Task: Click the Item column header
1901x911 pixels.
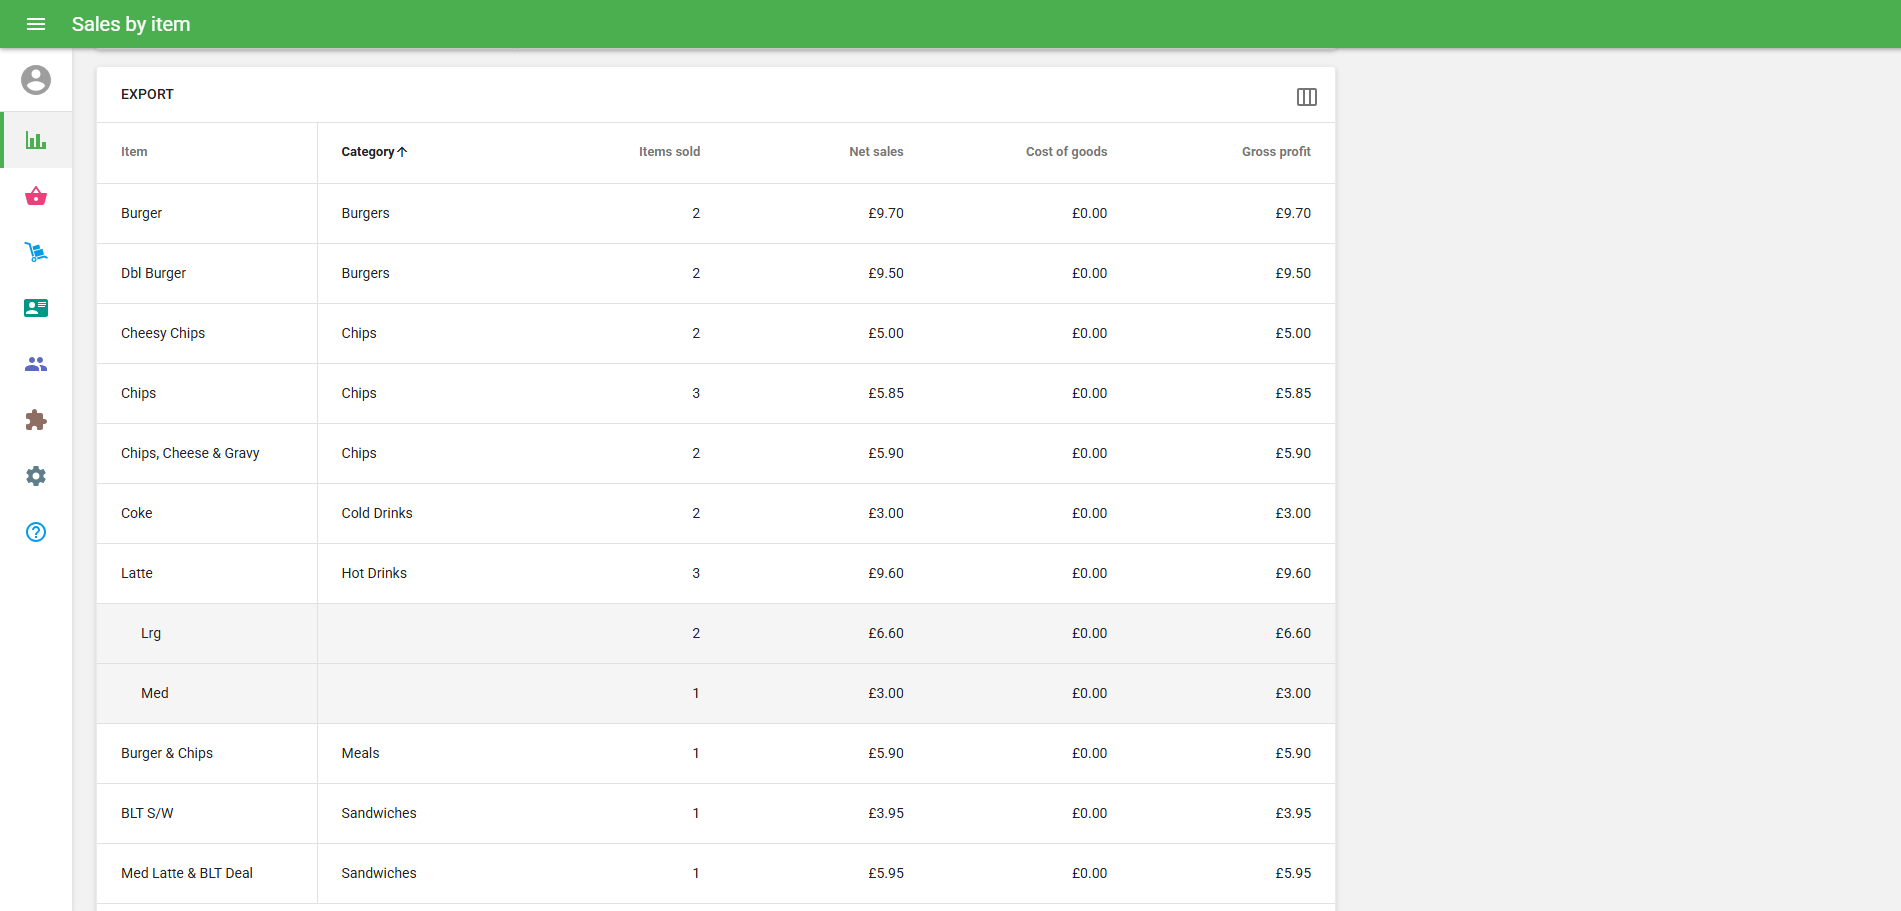Action: 134,152
